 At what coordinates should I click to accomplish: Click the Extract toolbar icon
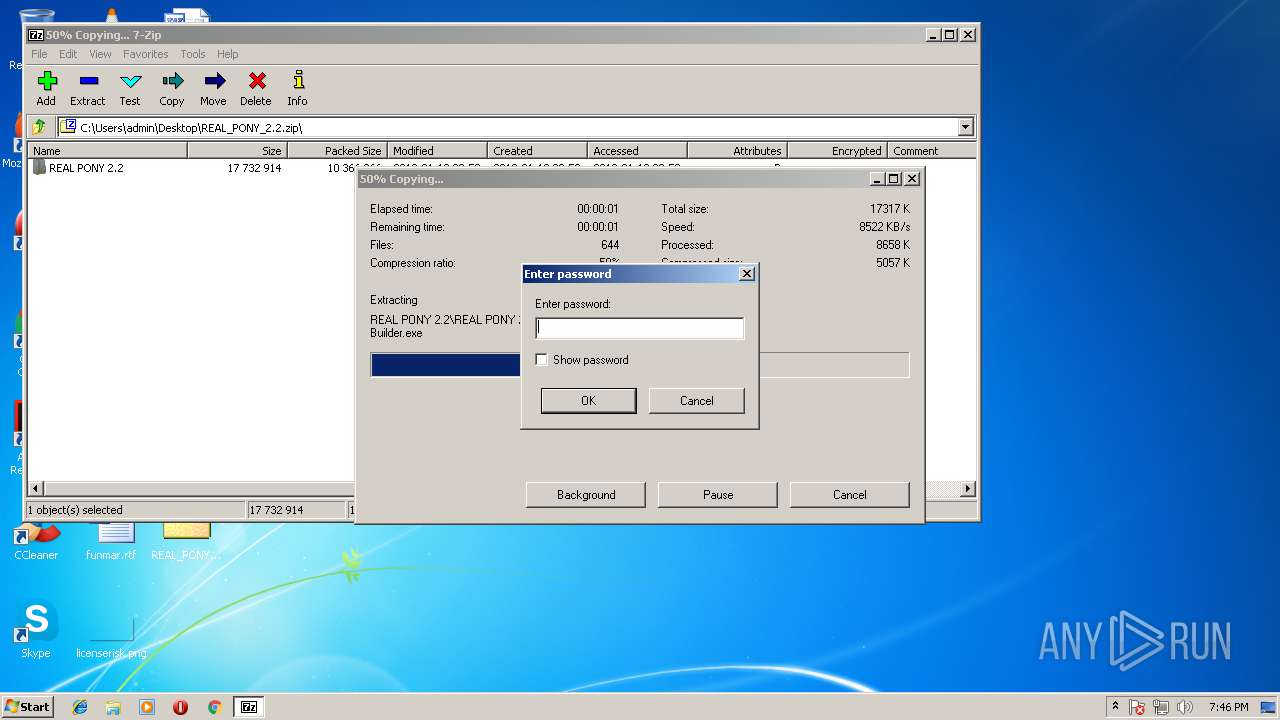(x=88, y=88)
